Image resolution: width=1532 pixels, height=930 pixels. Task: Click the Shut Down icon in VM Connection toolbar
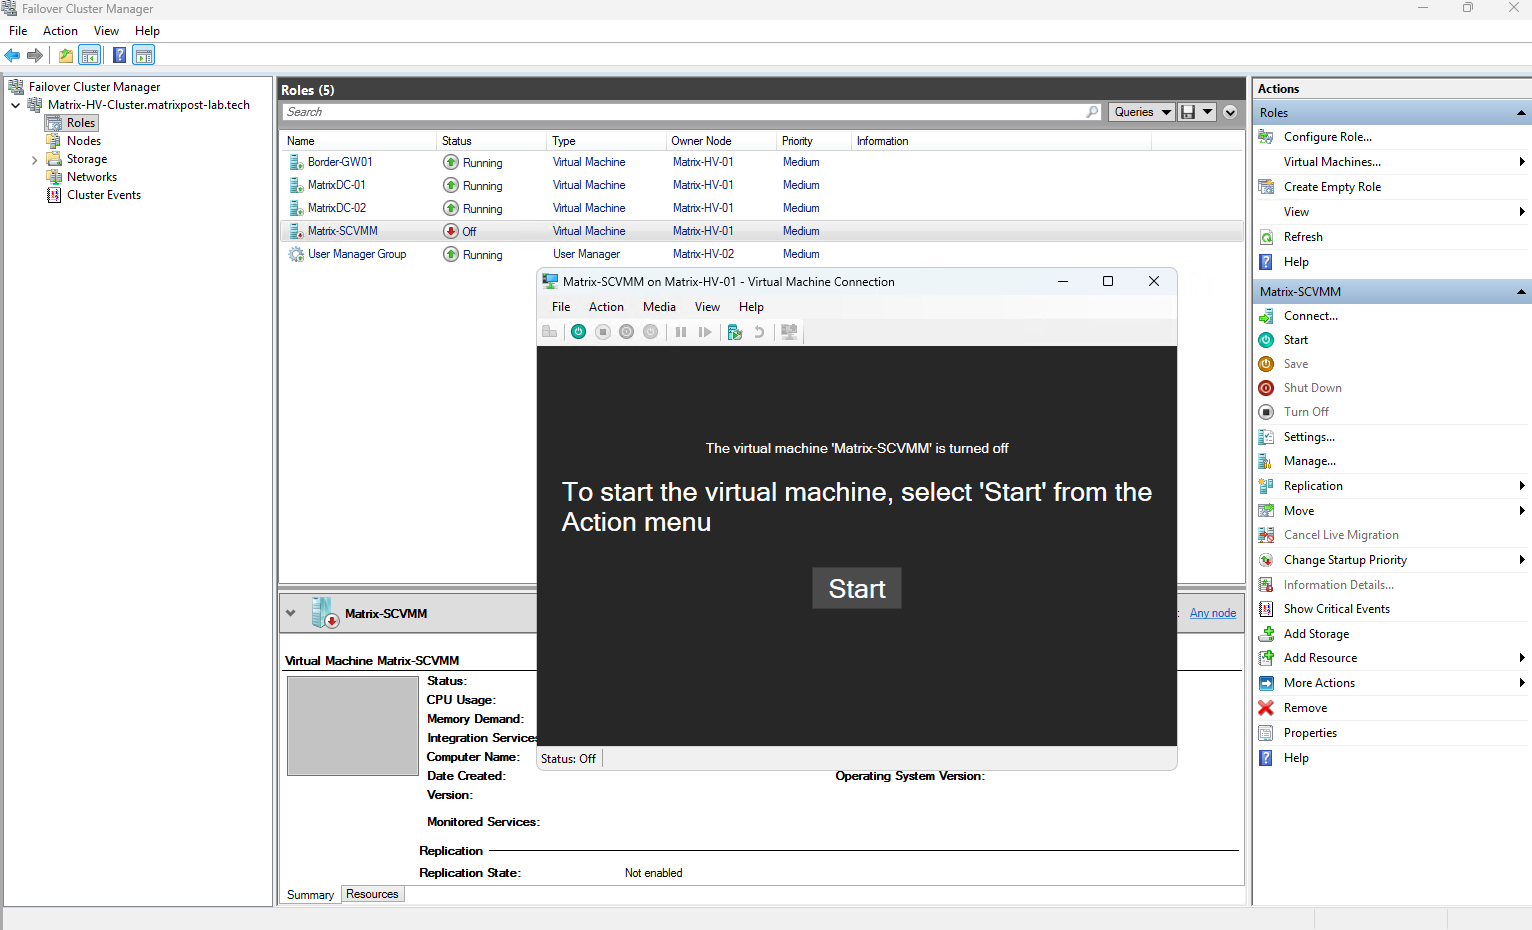(627, 332)
